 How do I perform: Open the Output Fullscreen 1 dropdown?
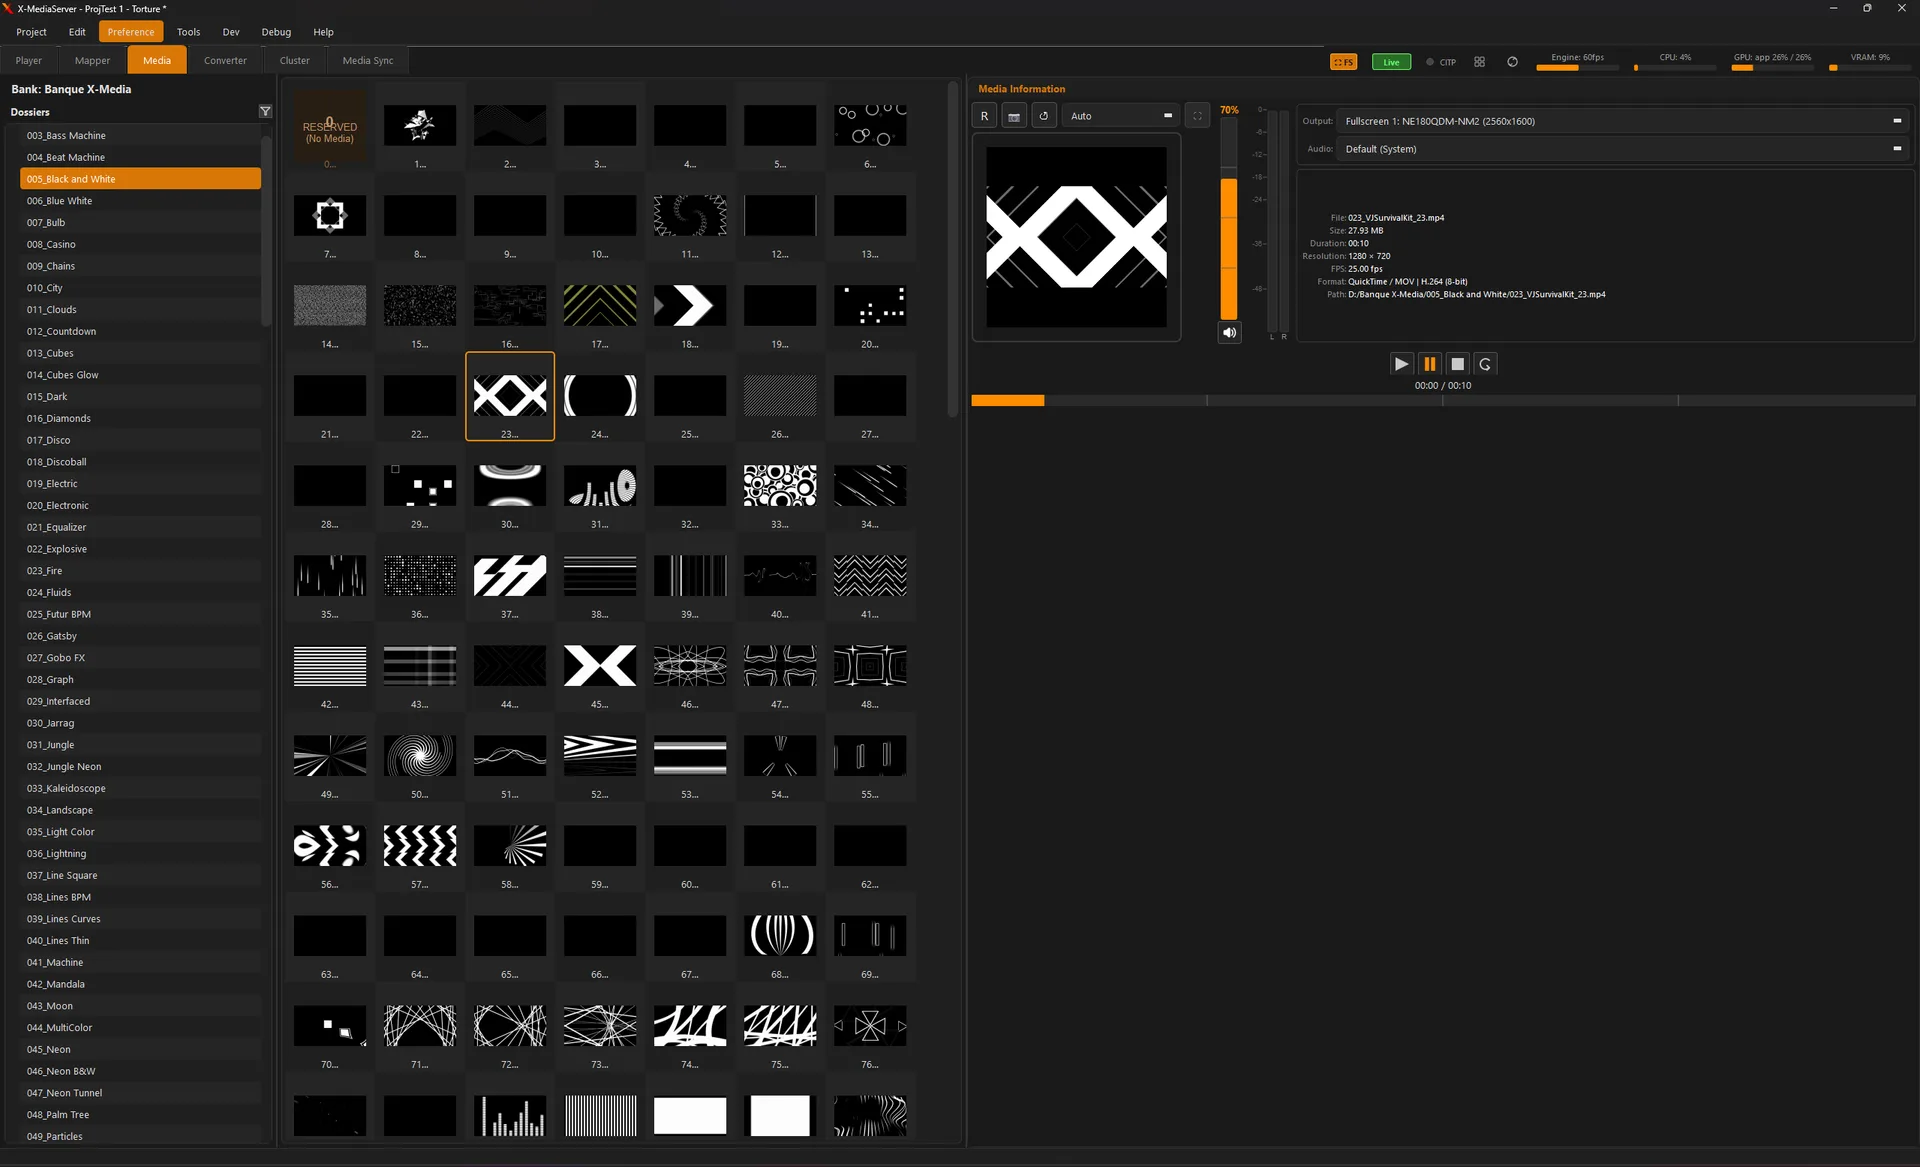point(1623,121)
